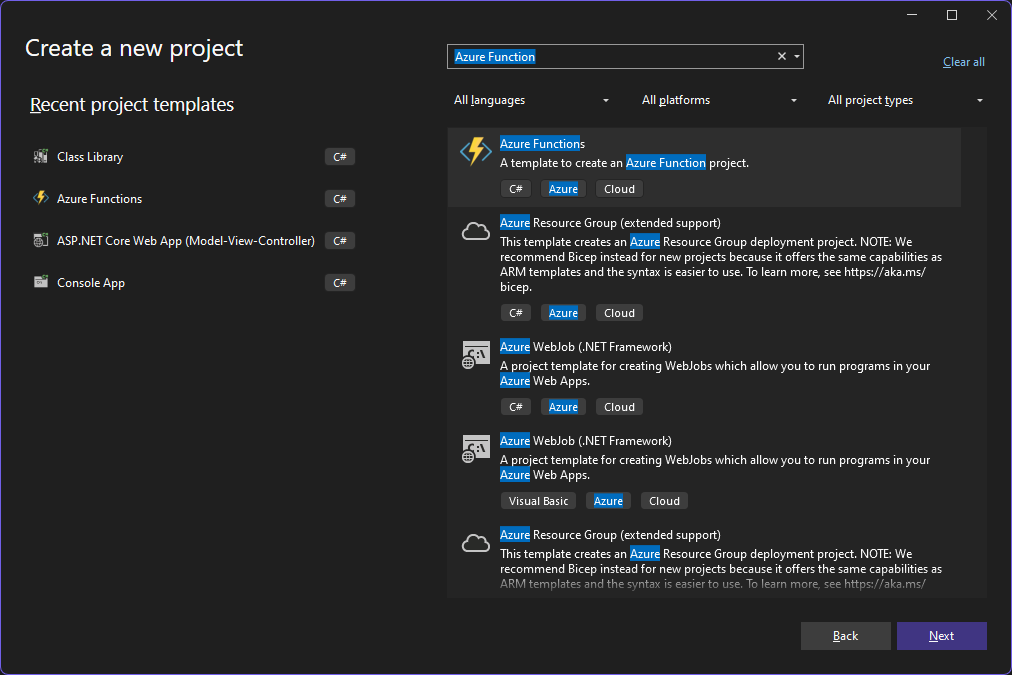Click the Console App icon in recent templates

click(x=41, y=283)
